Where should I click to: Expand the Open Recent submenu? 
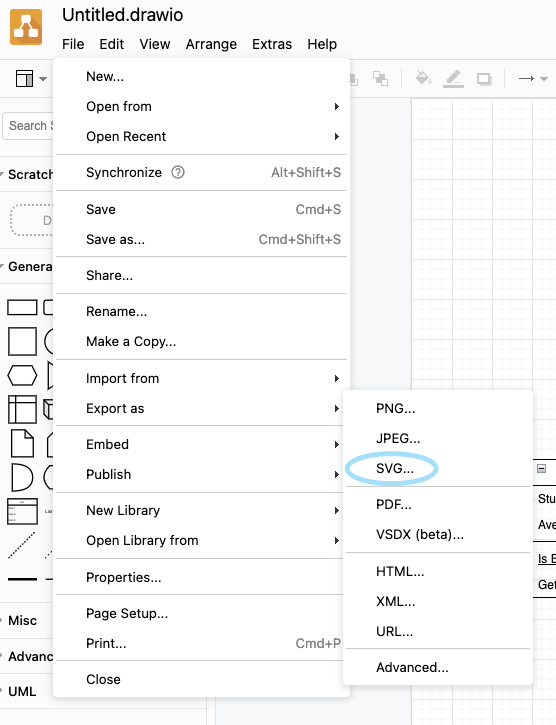coord(201,136)
